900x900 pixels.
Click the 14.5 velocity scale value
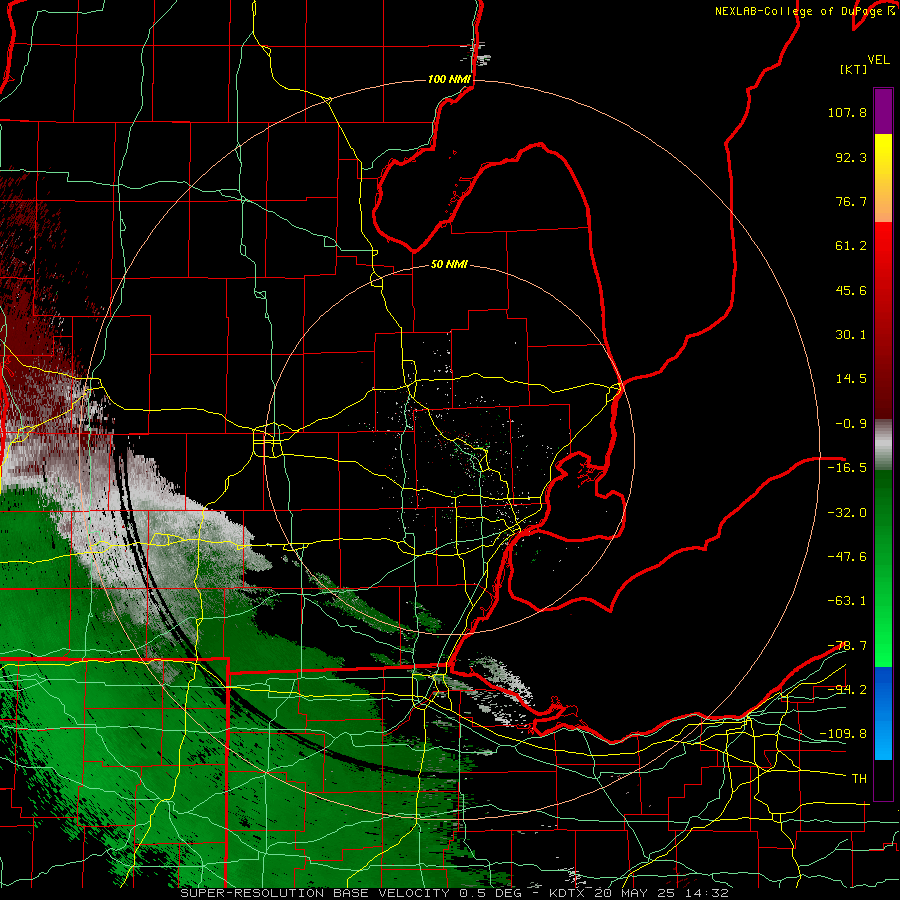(x=851, y=379)
